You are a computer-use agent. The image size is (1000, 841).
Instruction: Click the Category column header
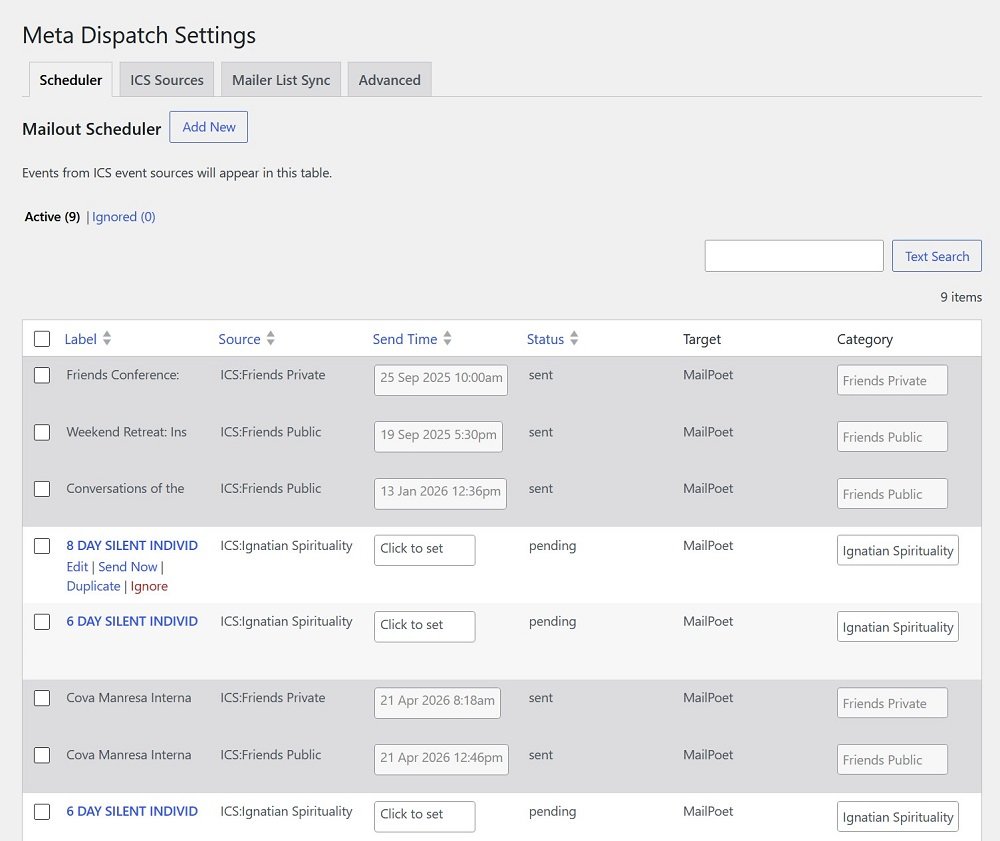click(865, 339)
